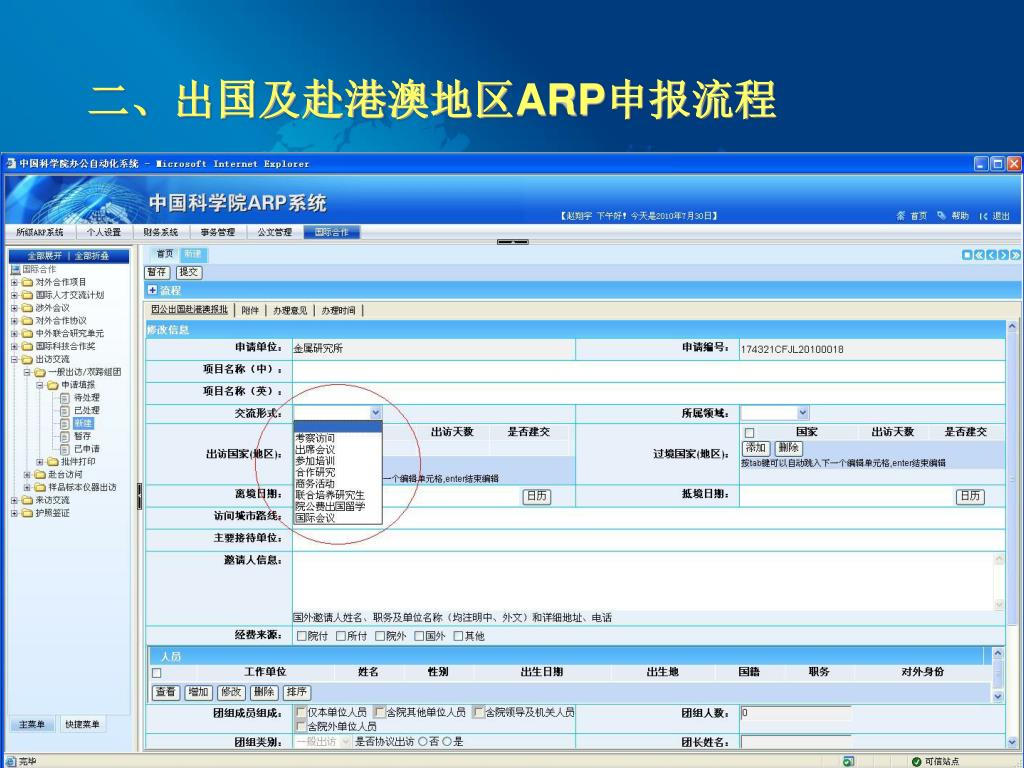
Task: Expand the 流程 section plus icon
Action: pos(153,290)
